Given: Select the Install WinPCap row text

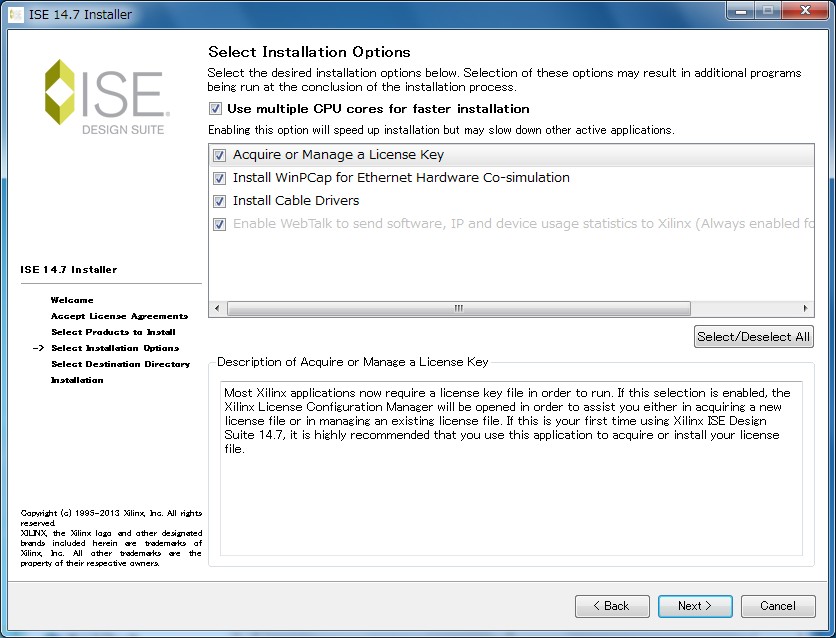Looking at the screenshot, I should (401, 177).
